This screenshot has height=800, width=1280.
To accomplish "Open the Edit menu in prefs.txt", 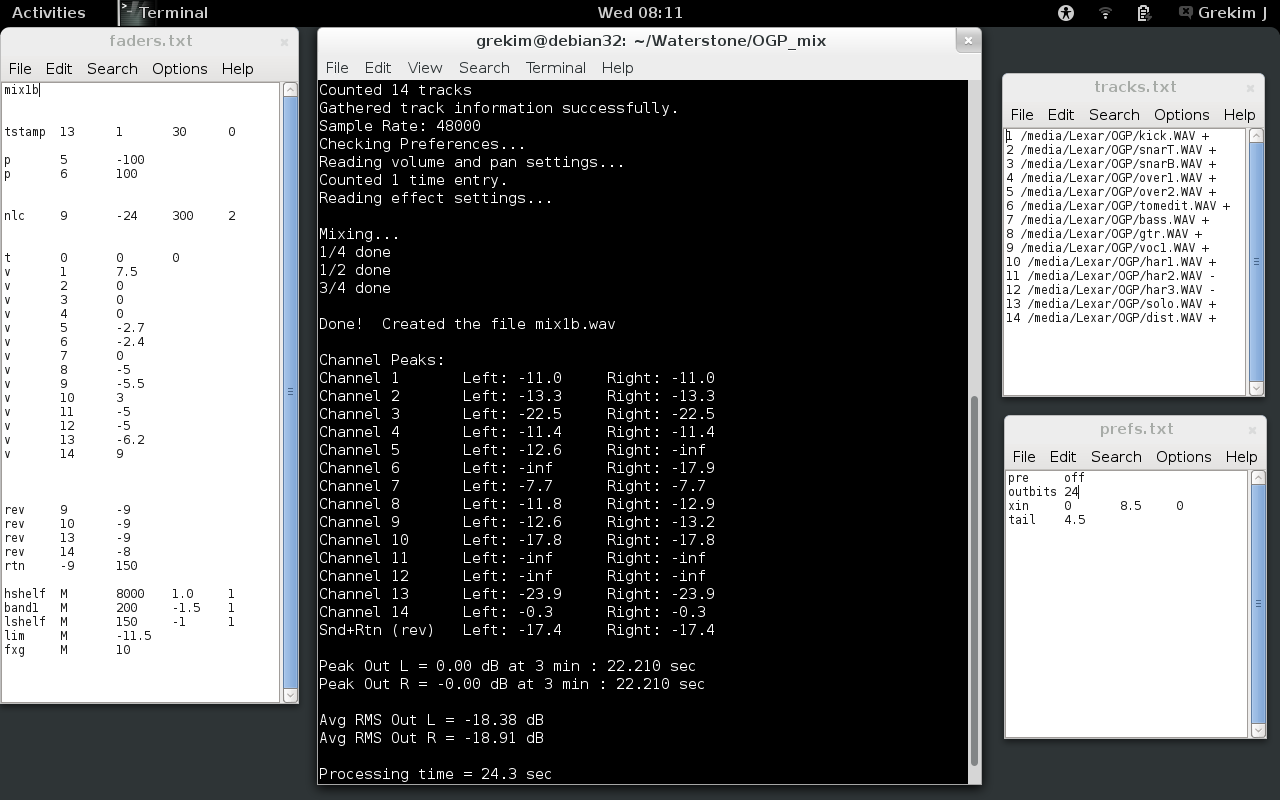I will coord(1063,457).
